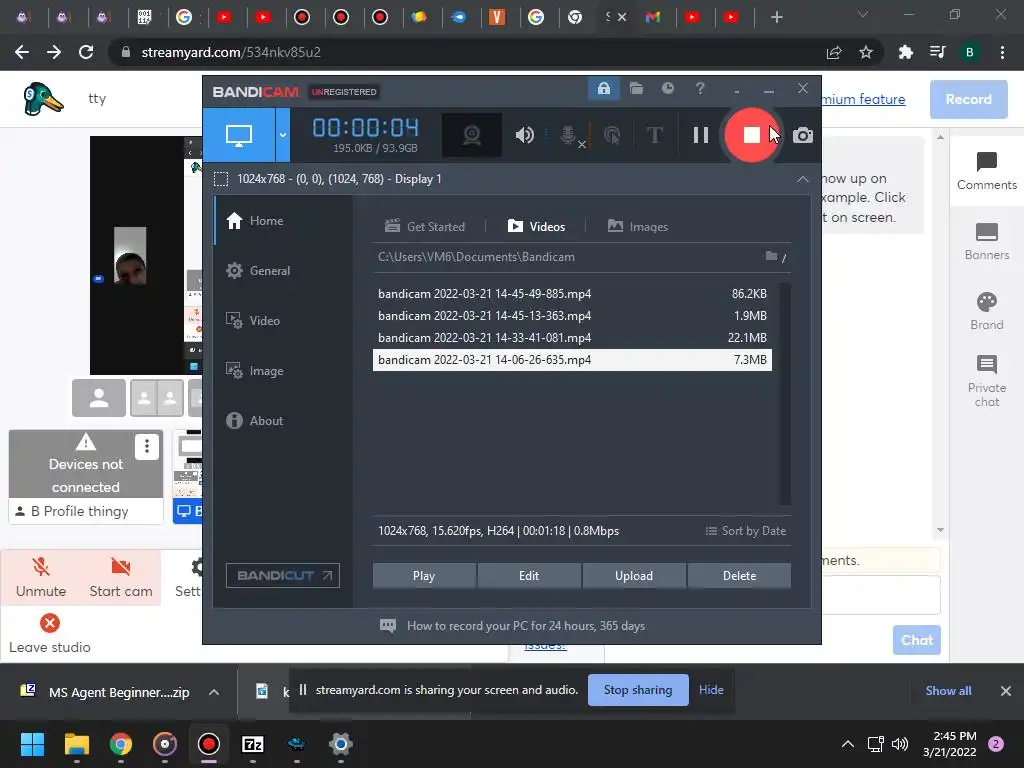Viewport: 1024px width, 768px height.
Task: Select Bandicam screen recording mode
Action: (238, 135)
